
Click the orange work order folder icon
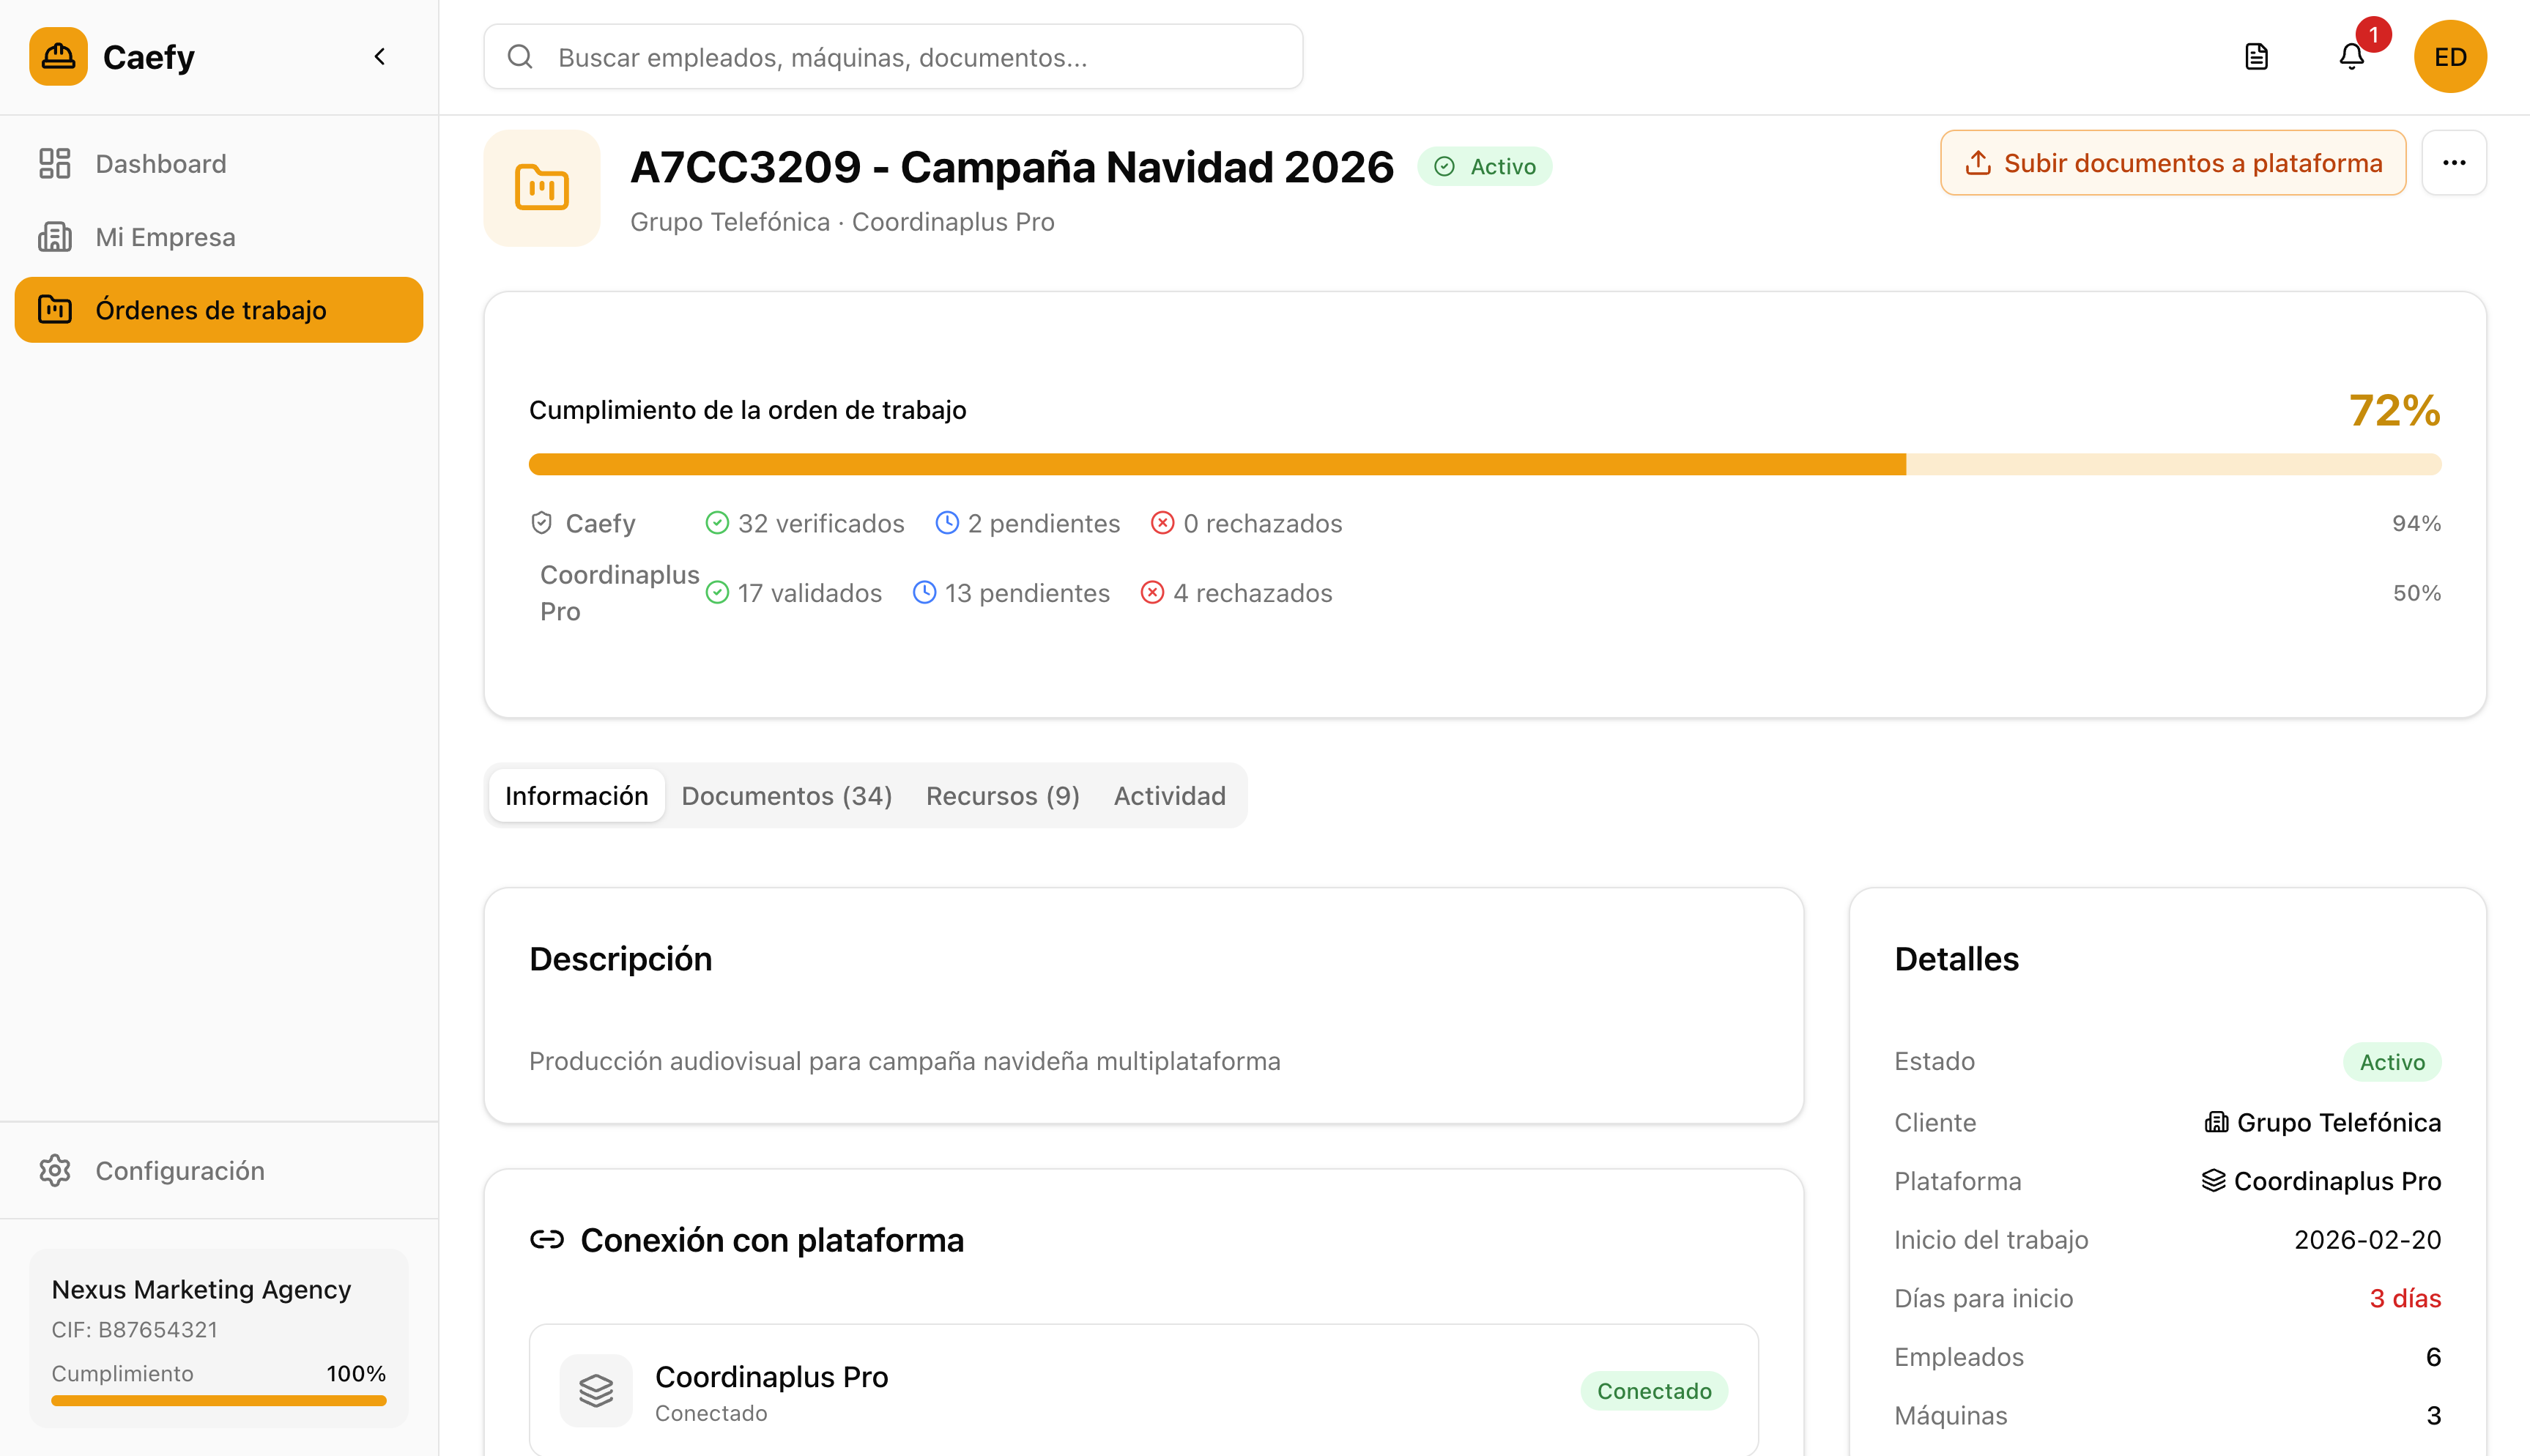(542, 188)
